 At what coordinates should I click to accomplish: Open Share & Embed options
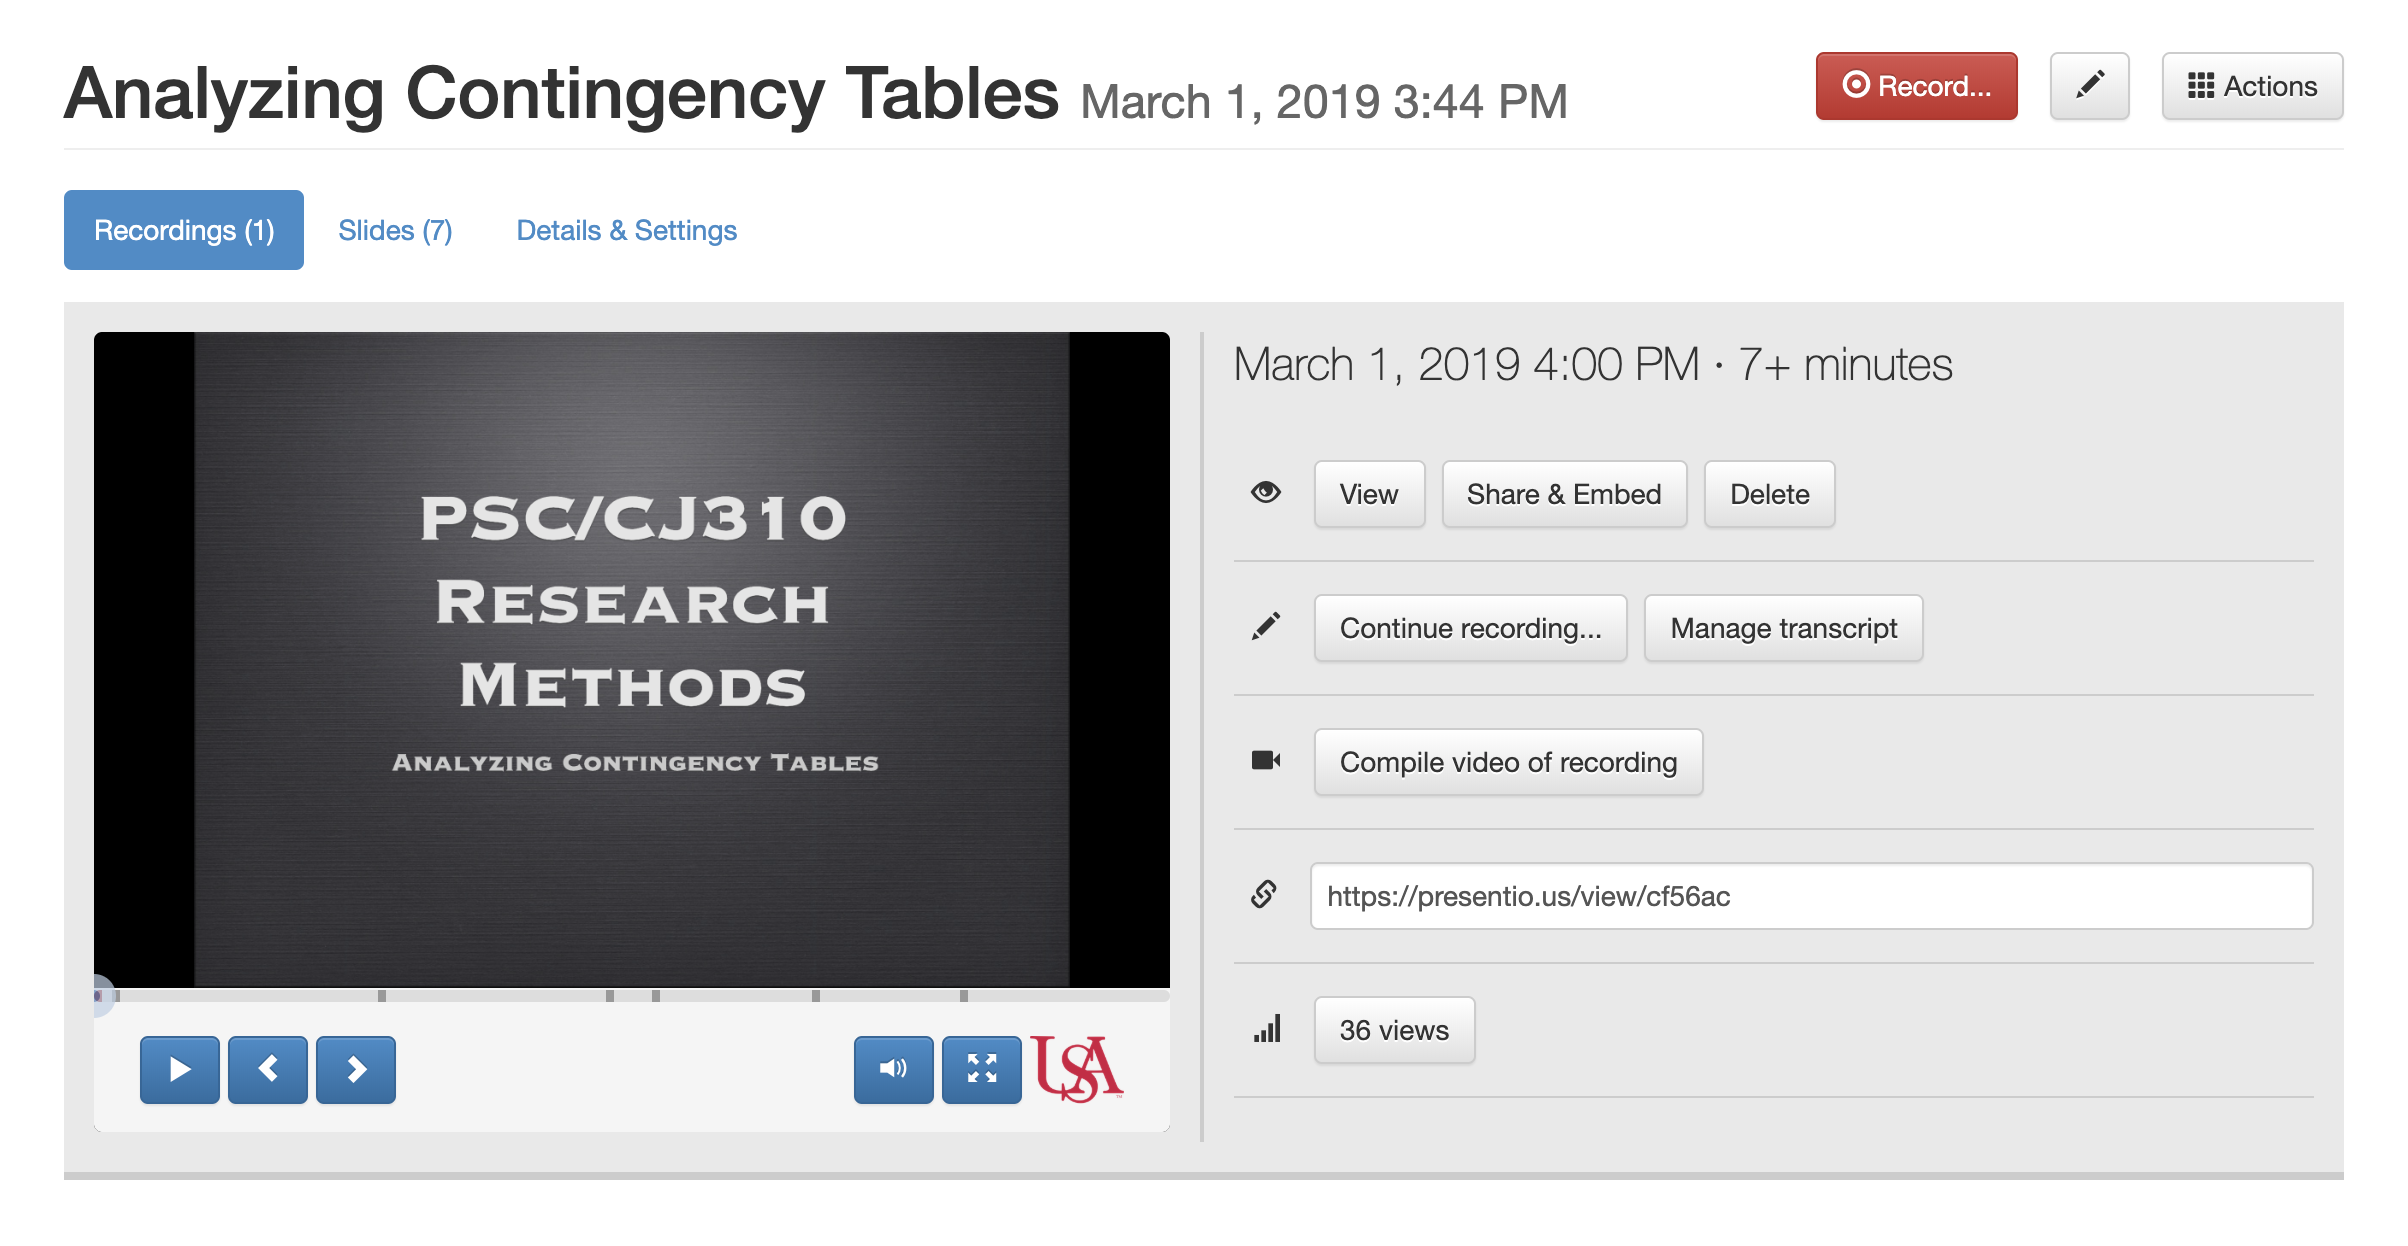point(1563,494)
